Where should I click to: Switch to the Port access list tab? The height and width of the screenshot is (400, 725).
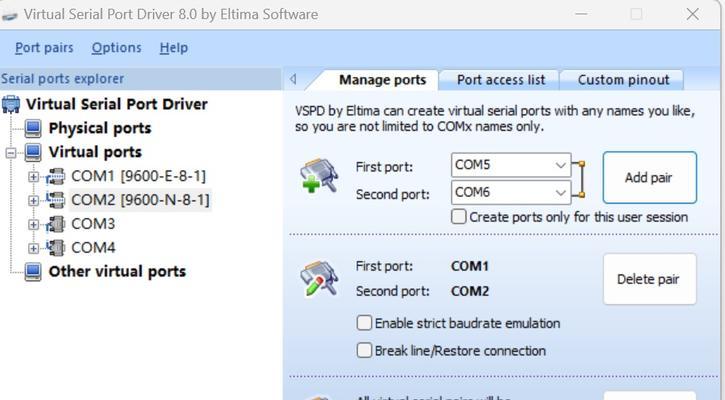pos(501,80)
